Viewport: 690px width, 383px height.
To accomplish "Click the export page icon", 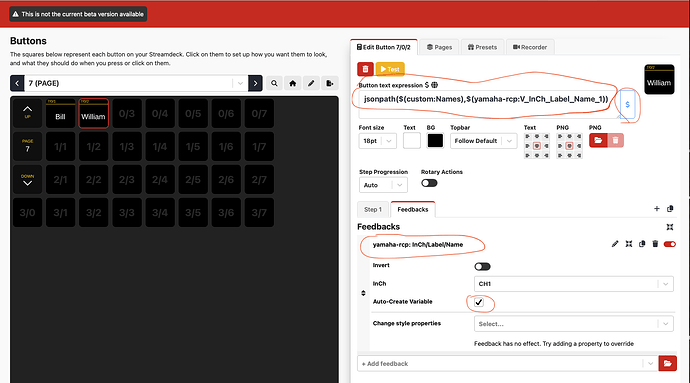I will 330,83.
